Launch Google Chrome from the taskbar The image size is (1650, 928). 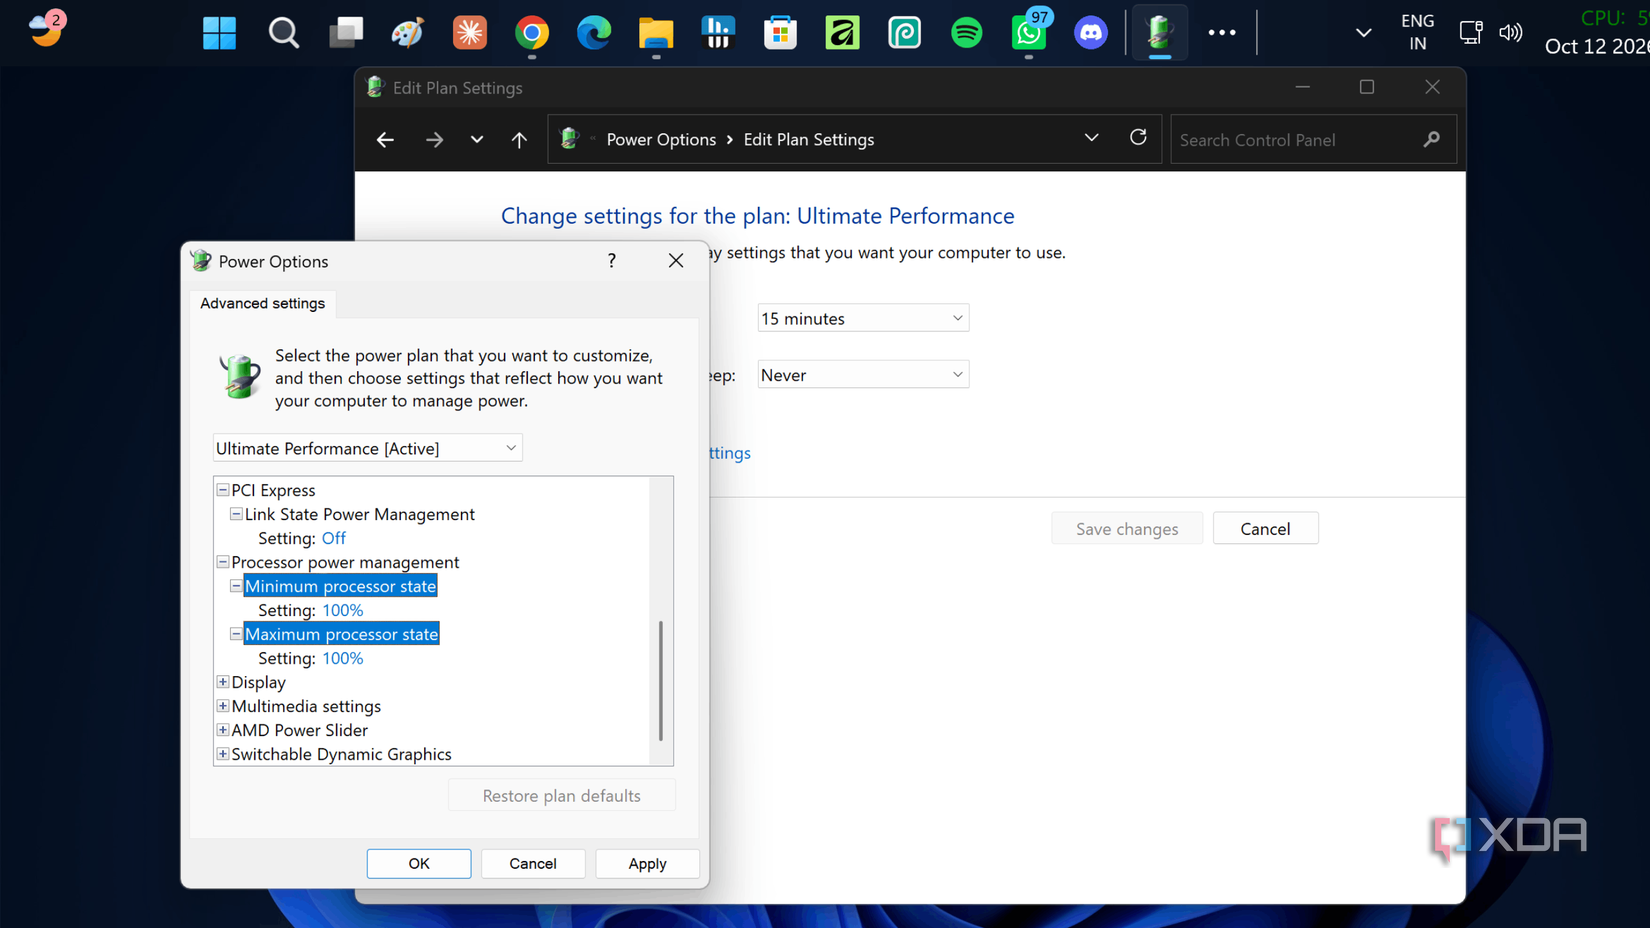click(x=532, y=33)
